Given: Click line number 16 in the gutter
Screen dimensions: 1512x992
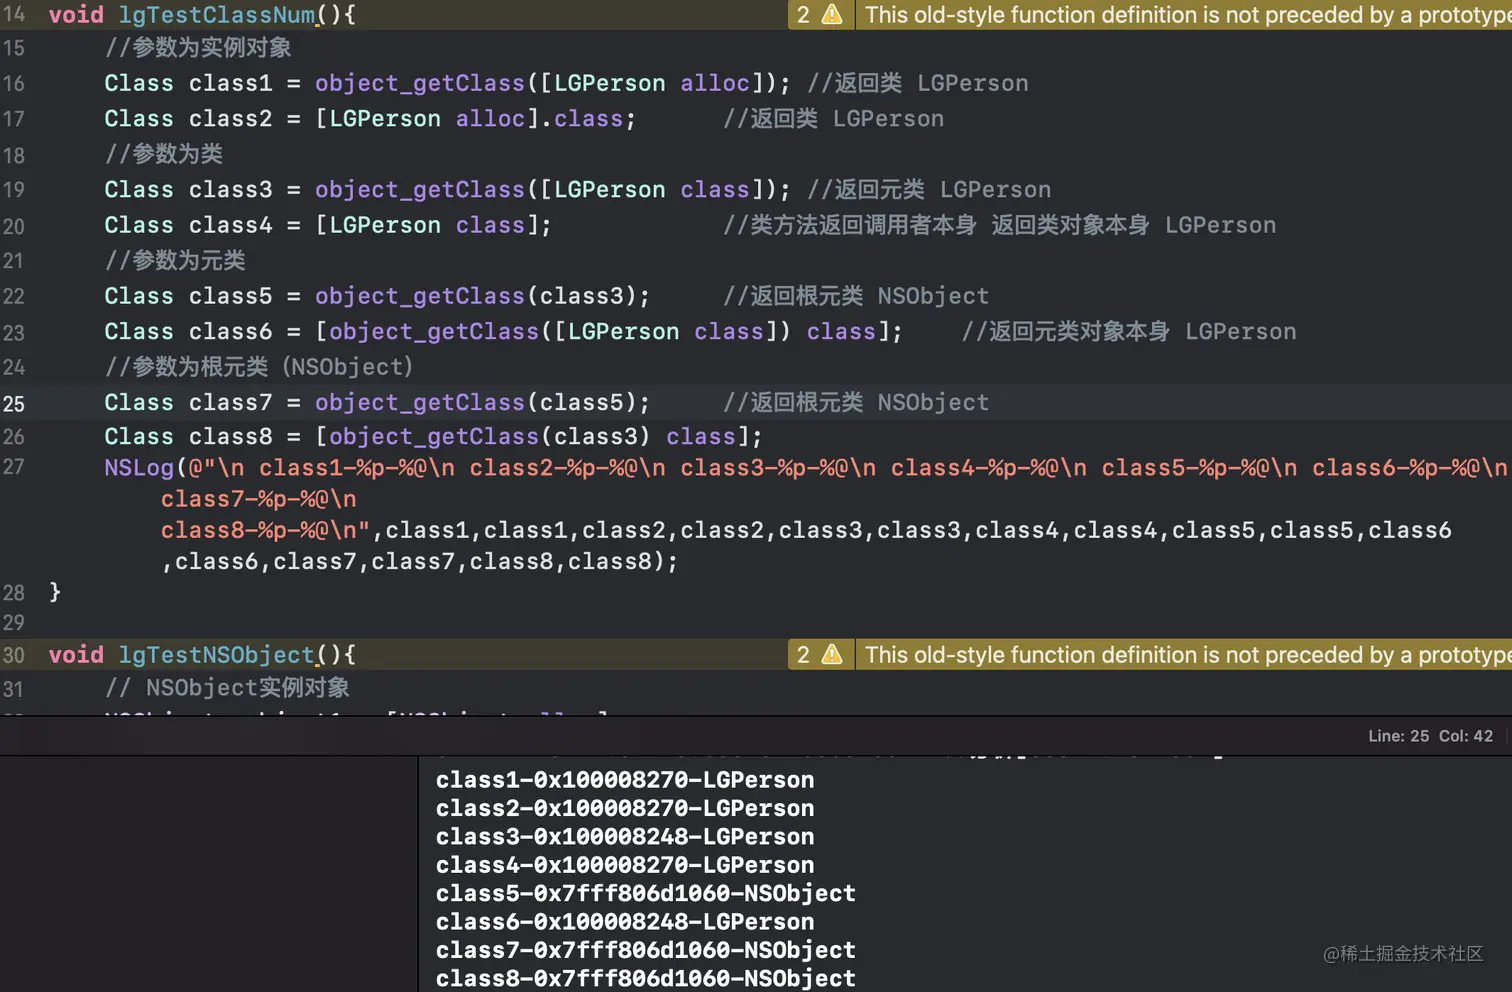Looking at the screenshot, I should tap(14, 83).
